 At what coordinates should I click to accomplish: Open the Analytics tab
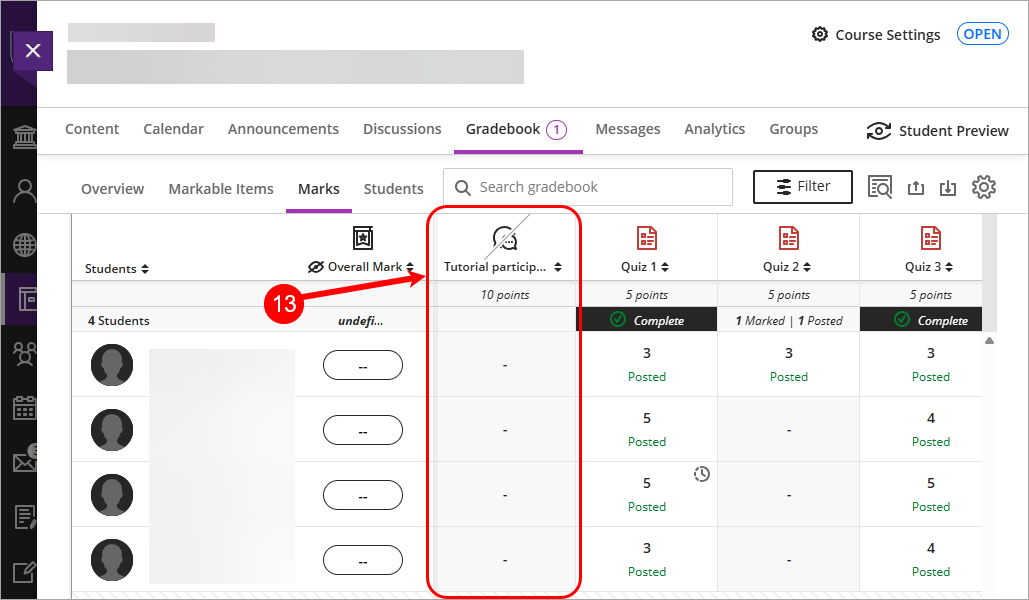tap(715, 129)
